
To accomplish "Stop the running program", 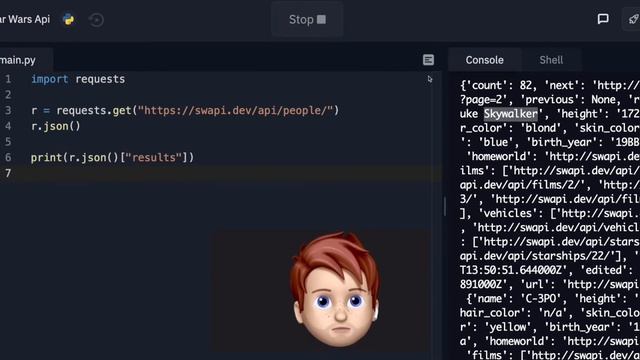I will 307,20.
